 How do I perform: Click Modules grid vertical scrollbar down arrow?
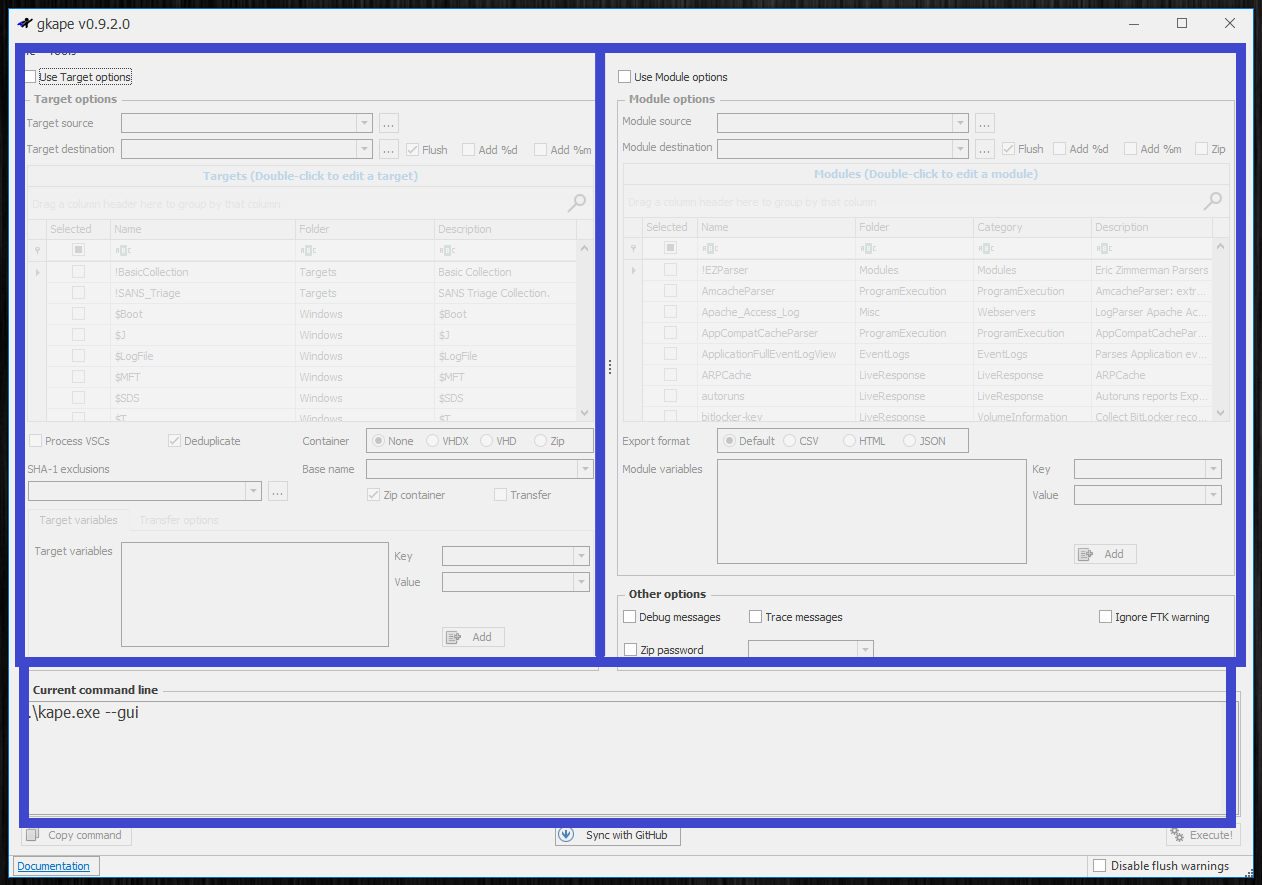[x=1221, y=412]
